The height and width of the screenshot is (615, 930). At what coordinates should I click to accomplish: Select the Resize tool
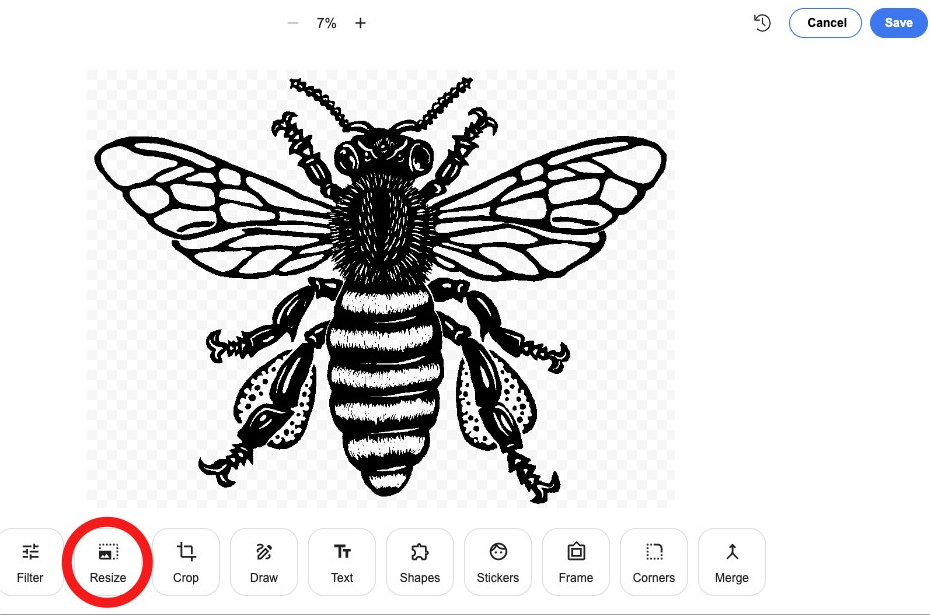pos(108,562)
